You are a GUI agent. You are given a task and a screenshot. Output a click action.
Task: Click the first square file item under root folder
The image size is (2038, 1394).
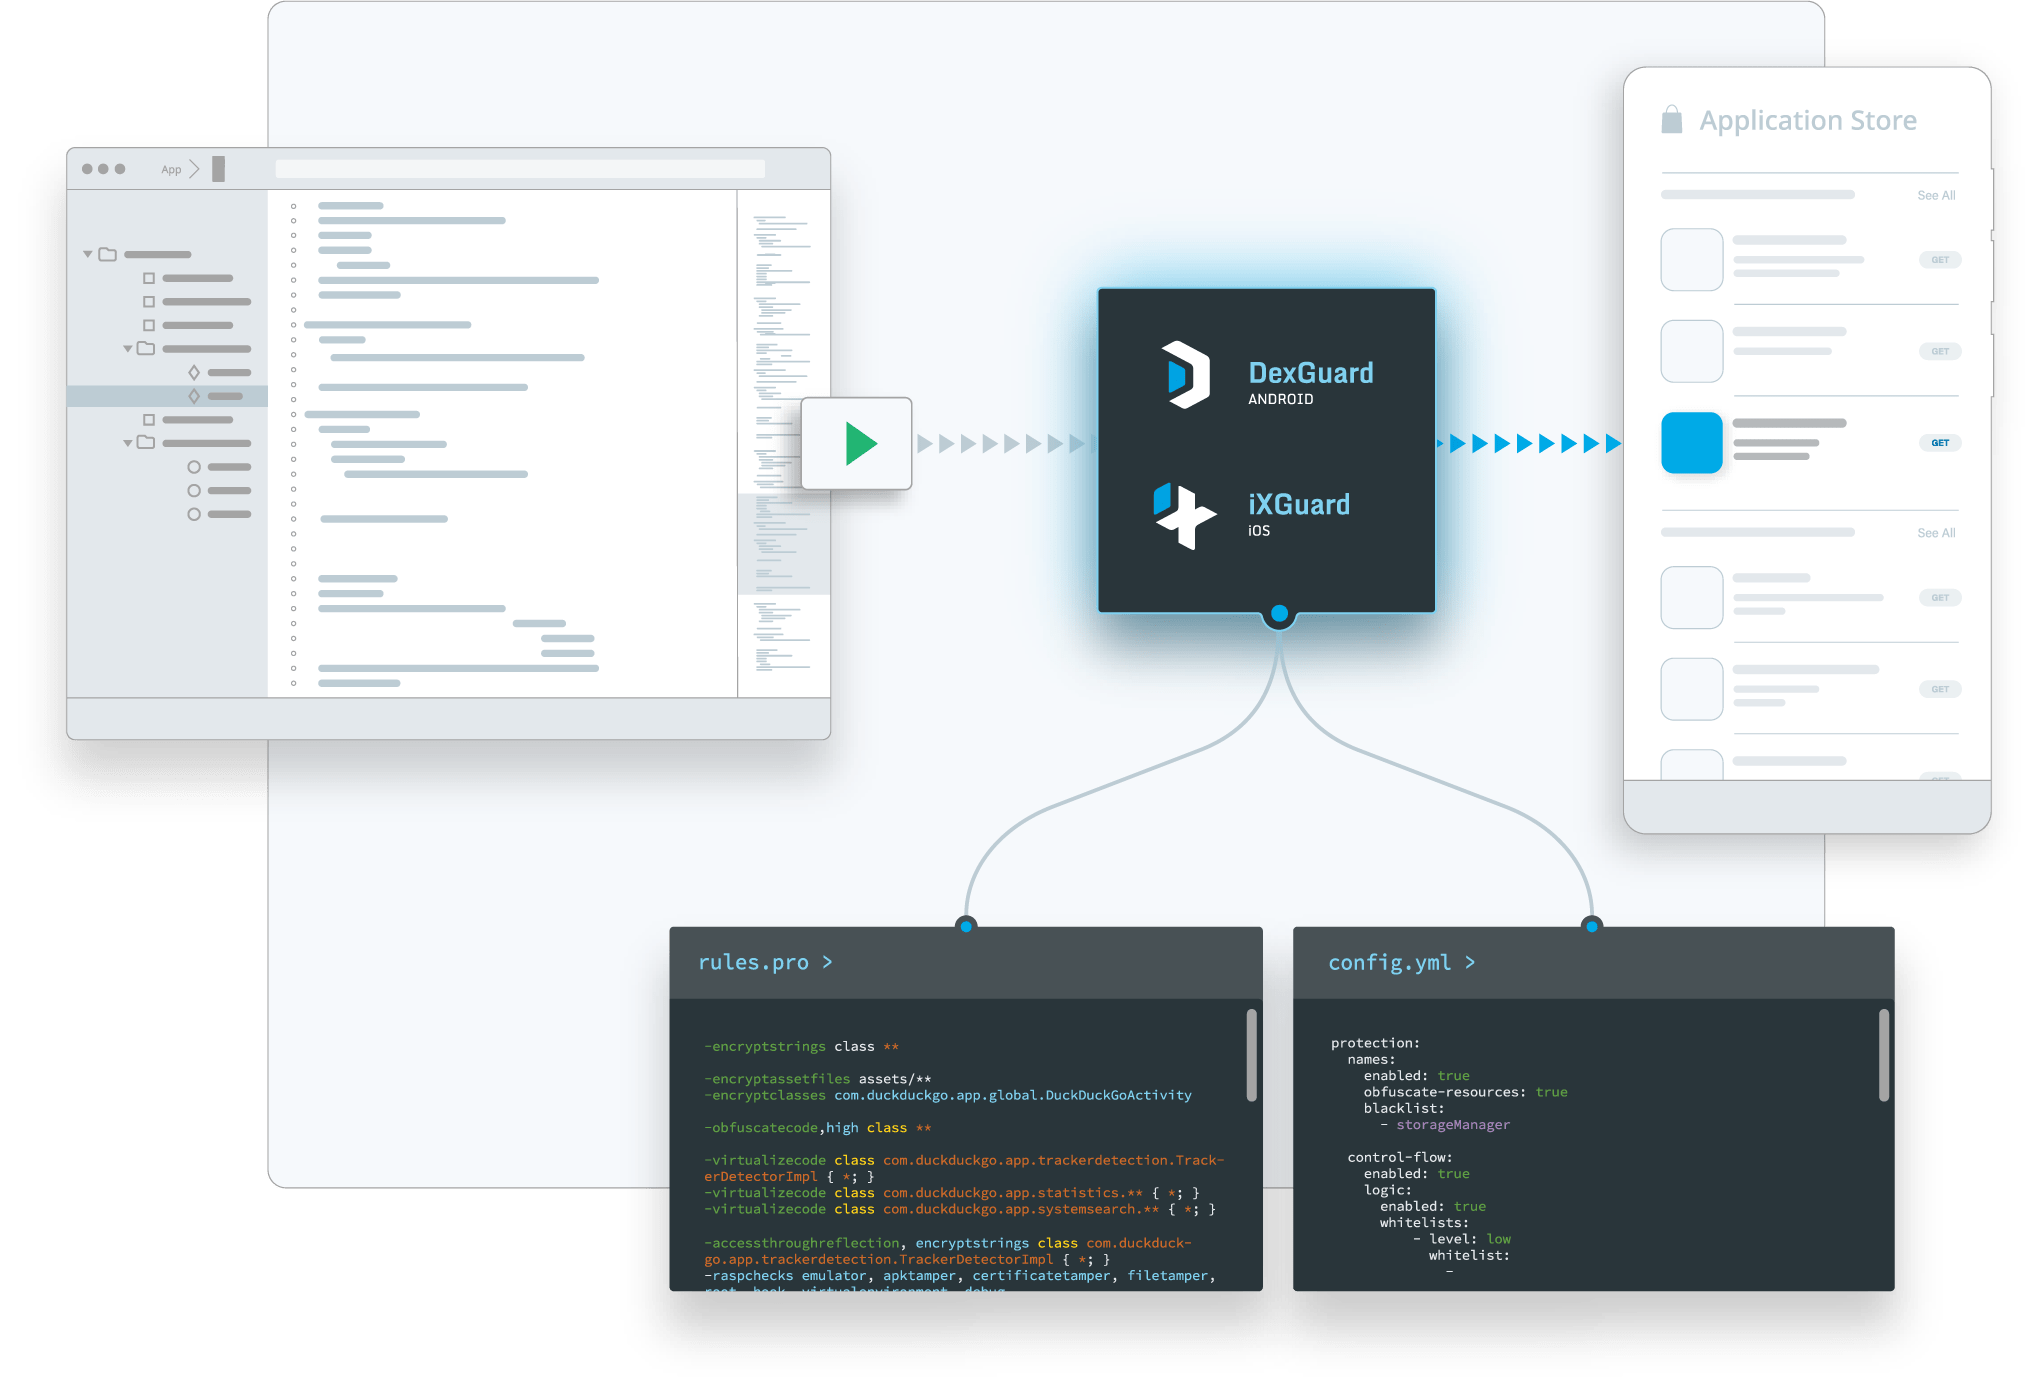point(188,278)
